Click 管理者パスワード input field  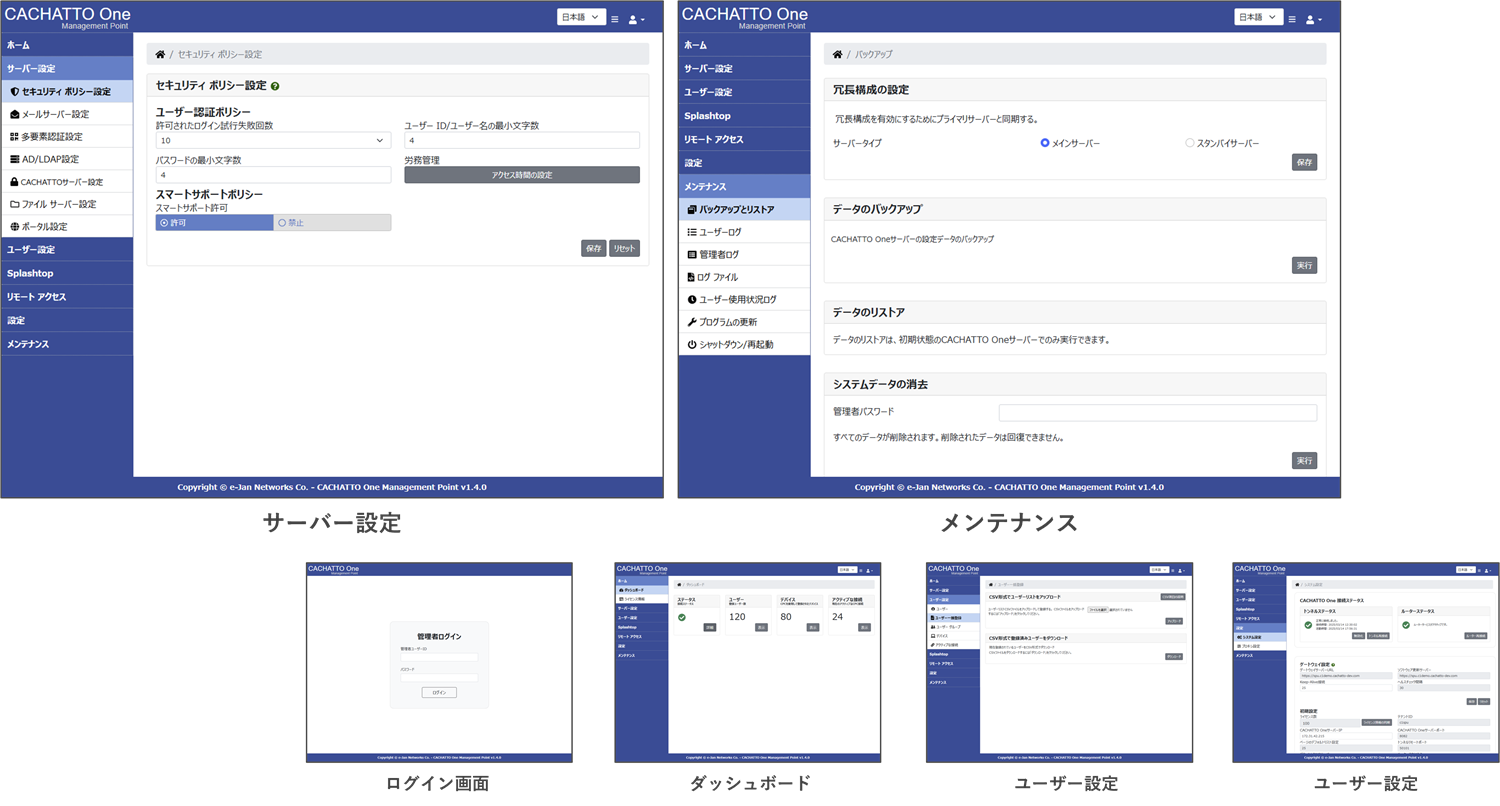tap(1158, 413)
